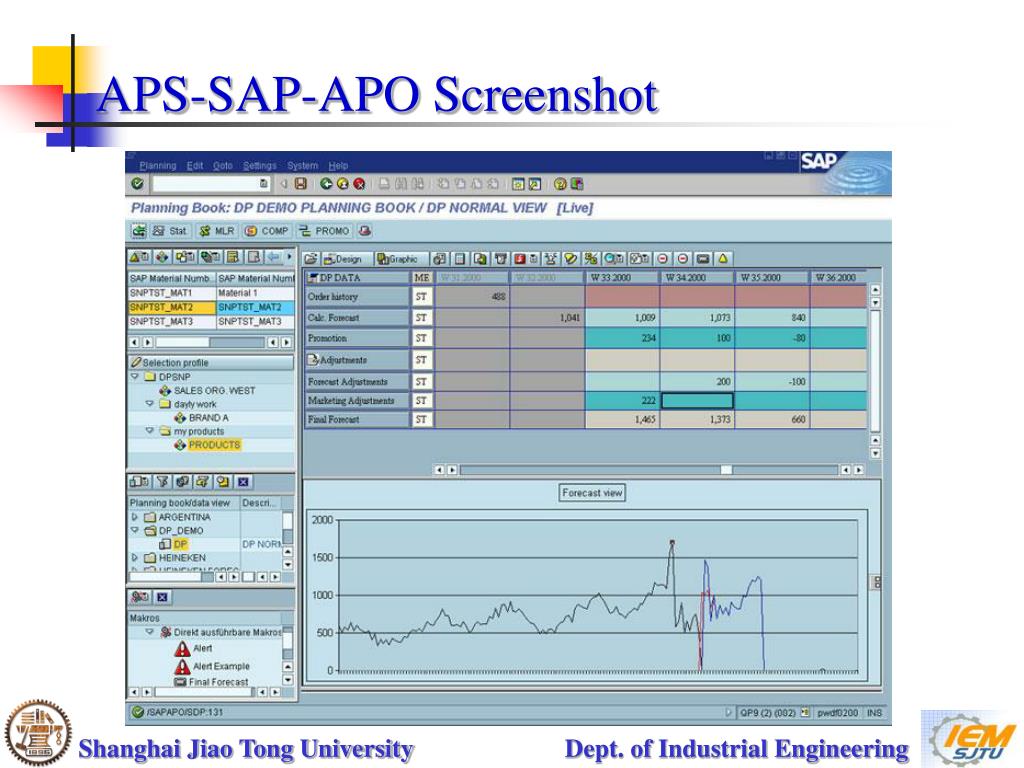Screen dimensions: 1024x768
Task: Click the blue left arrow icon in selector toolbar
Action: pos(273,257)
